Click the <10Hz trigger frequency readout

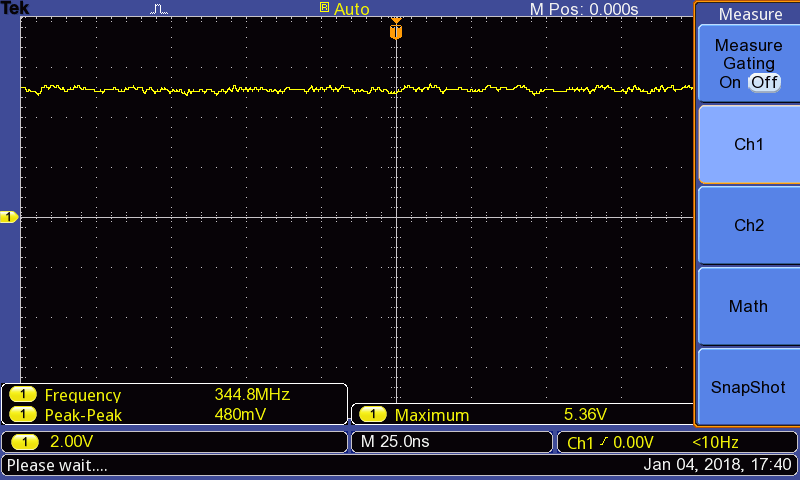click(x=715, y=442)
